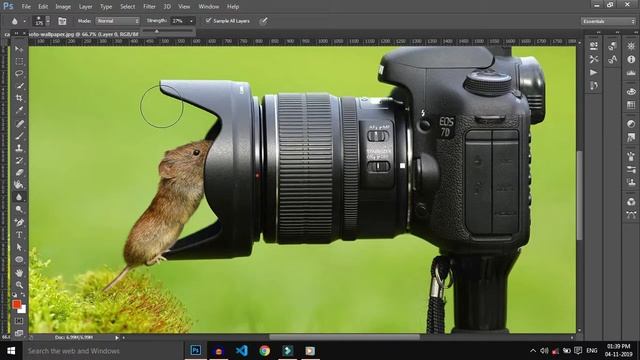Open the Tool Presets crossed-tools icon
This screenshot has width=640, height=360.
click(593, 59)
